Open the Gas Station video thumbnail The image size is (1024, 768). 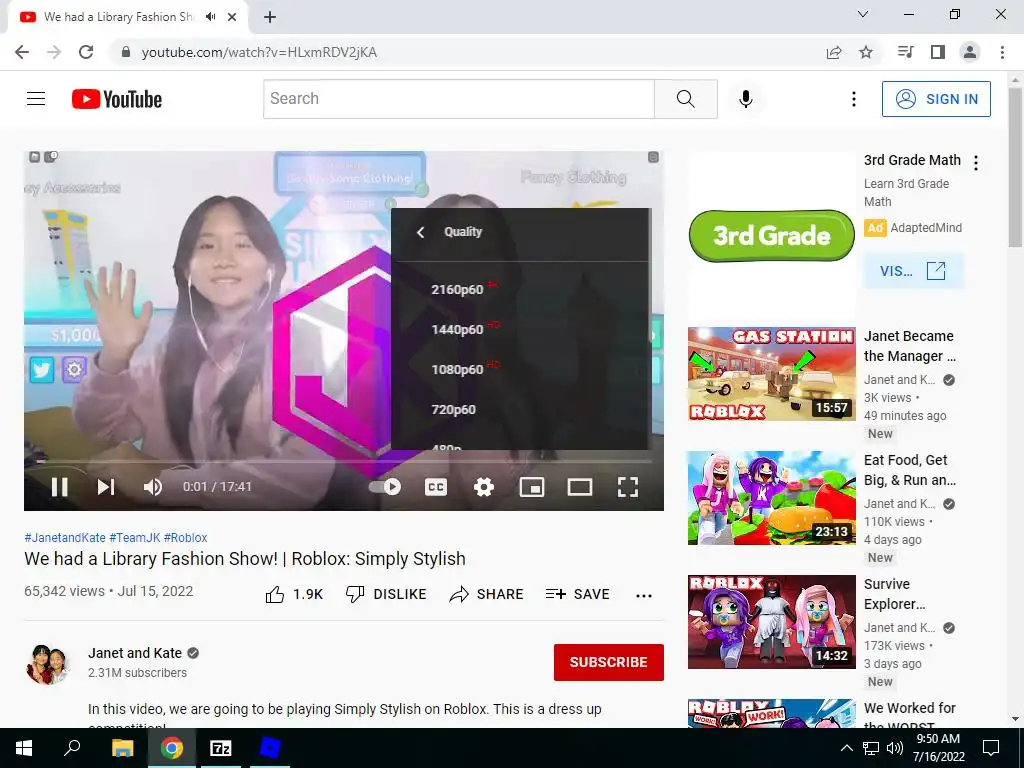click(x=771, y=374)
